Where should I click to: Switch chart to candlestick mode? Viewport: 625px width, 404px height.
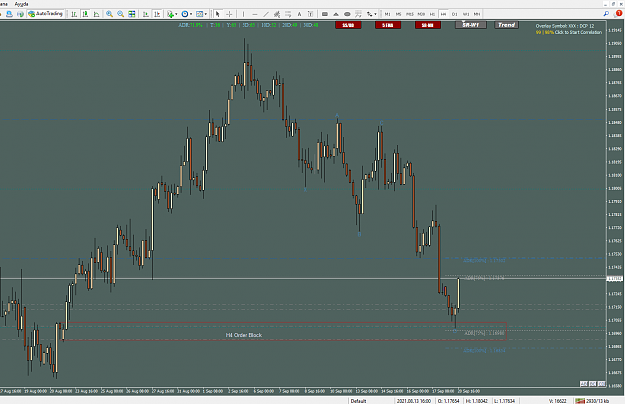pos(85,14)
